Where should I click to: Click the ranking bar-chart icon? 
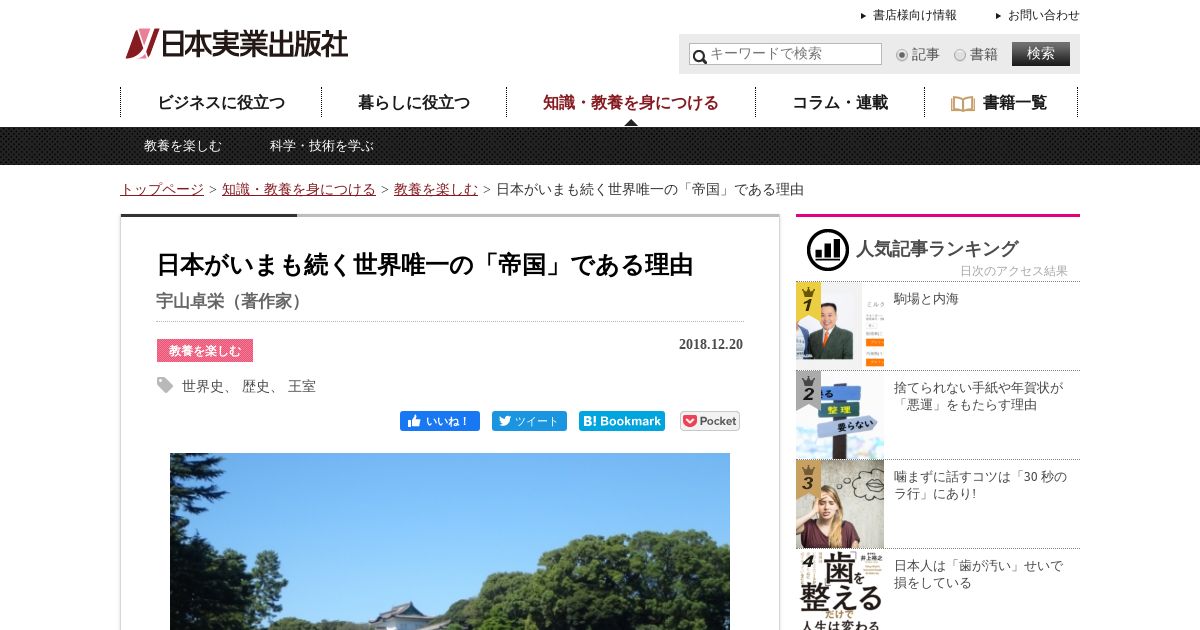coord(827,250)
